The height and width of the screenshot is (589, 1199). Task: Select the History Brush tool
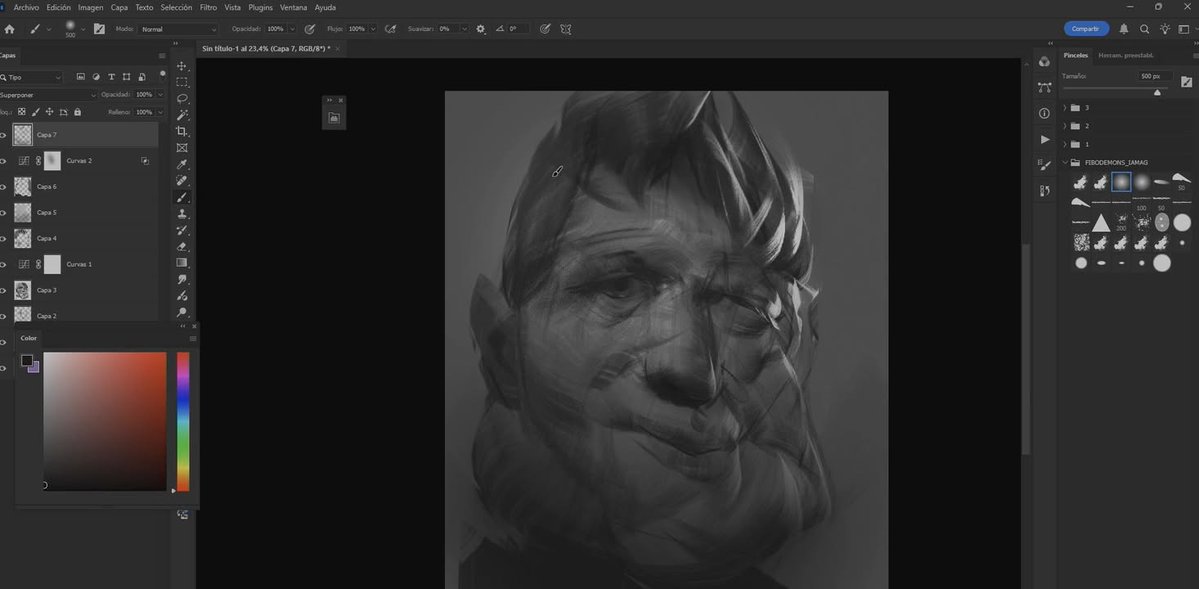tap(182, 230)
